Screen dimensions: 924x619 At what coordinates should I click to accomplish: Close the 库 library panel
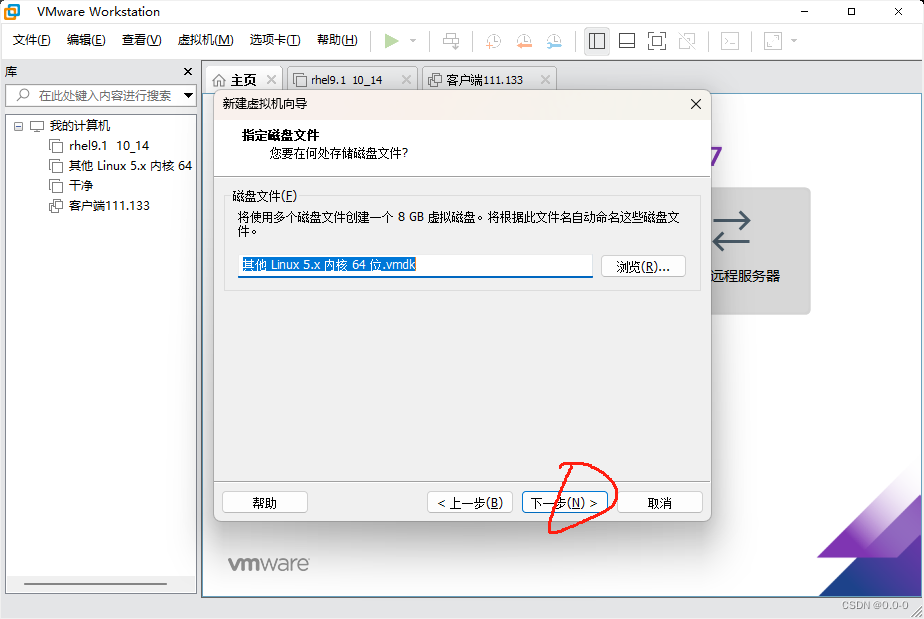tap(188, 71)
